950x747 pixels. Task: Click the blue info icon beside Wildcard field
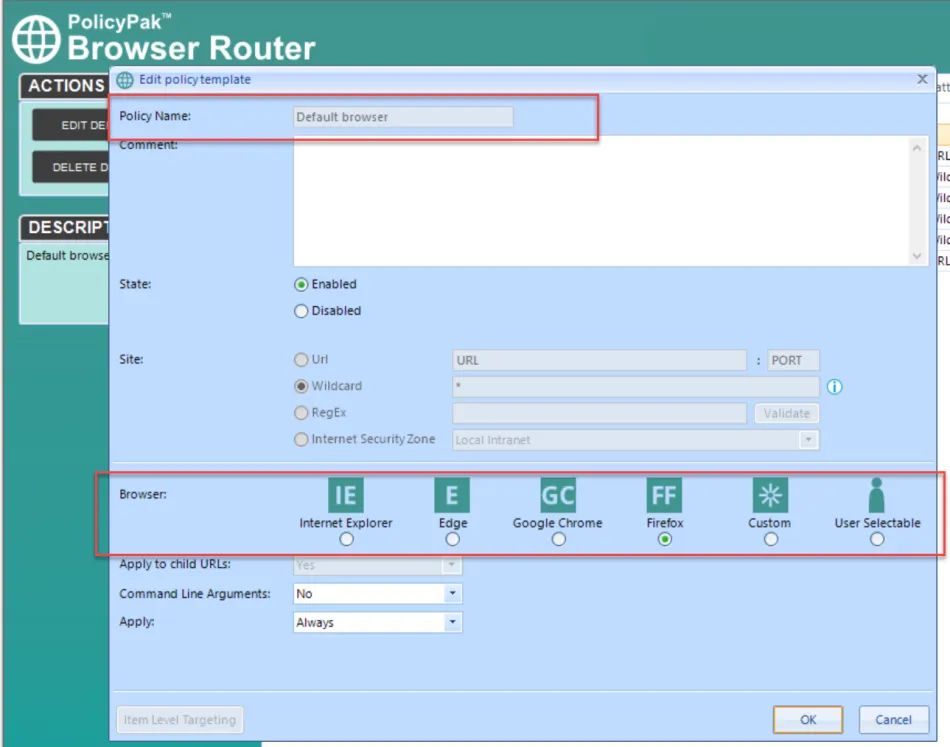coord(834,387)
